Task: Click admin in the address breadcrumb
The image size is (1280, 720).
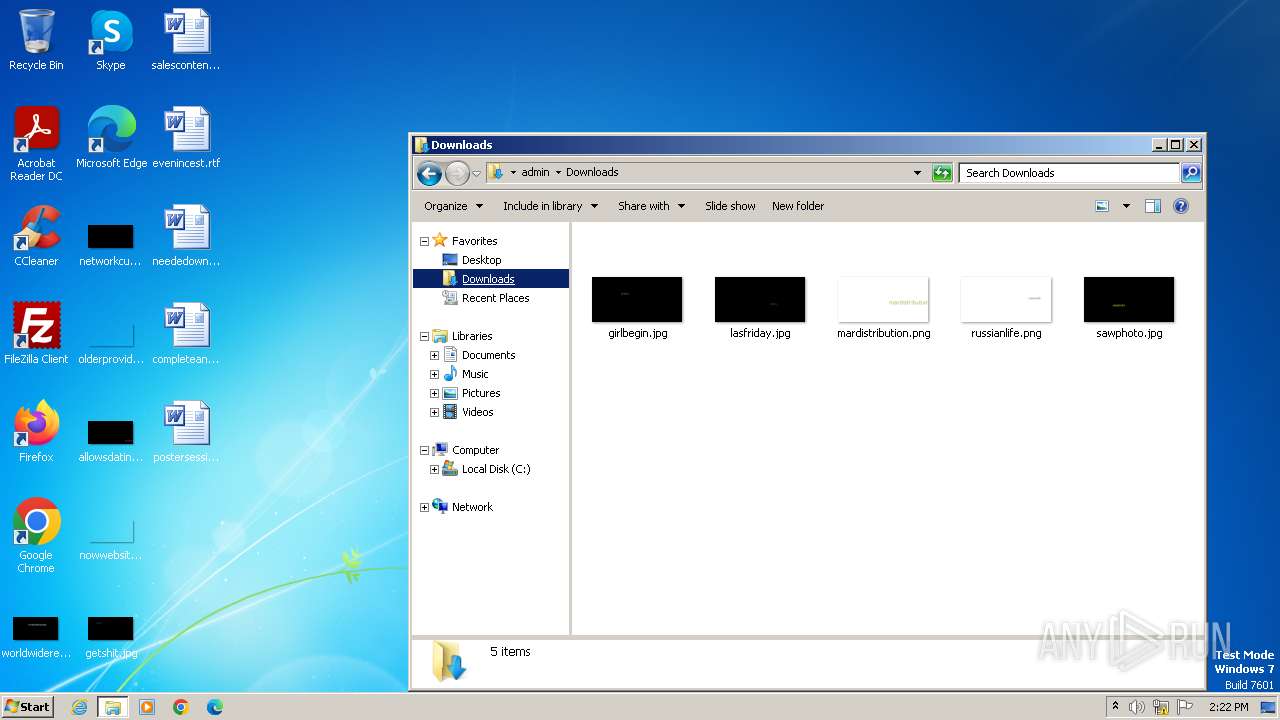Action: 535,172
